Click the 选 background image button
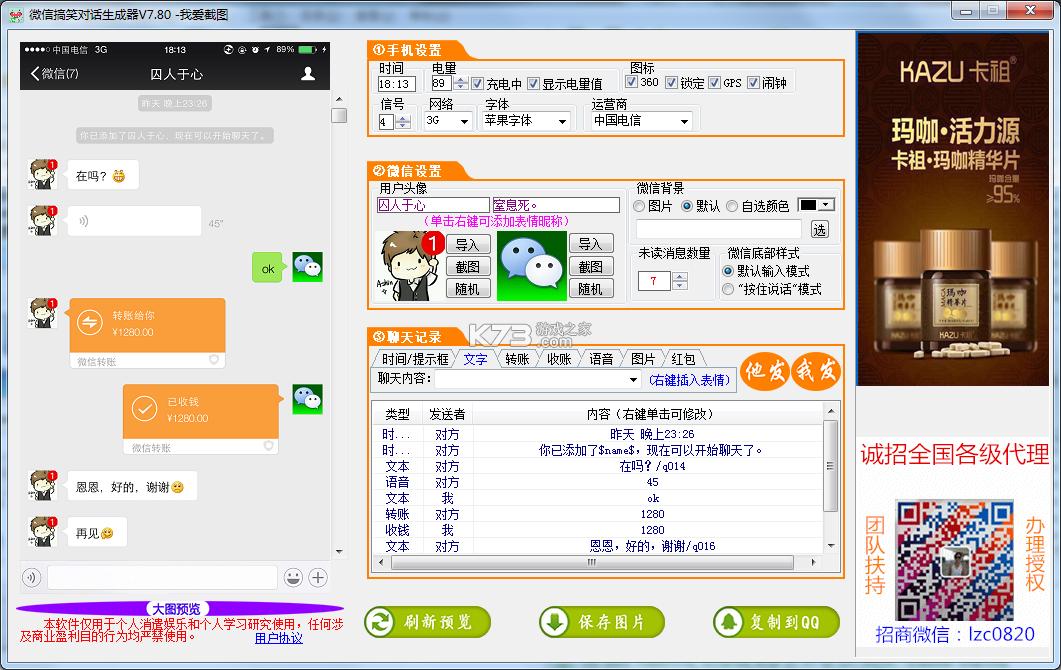 coord(819,229)
